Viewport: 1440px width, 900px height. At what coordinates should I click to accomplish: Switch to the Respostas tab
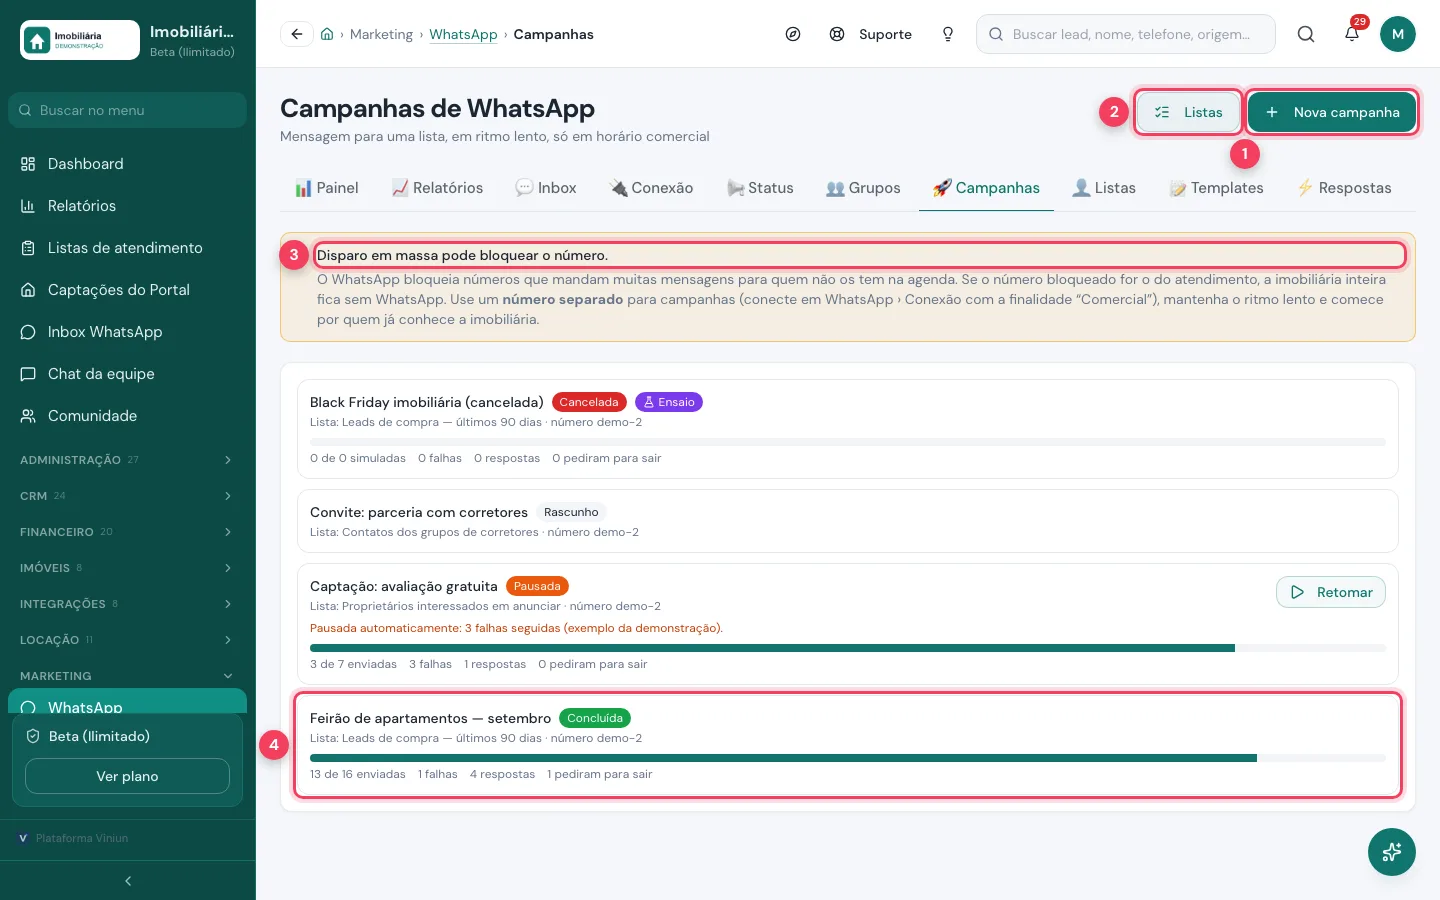pos(1344,188)
